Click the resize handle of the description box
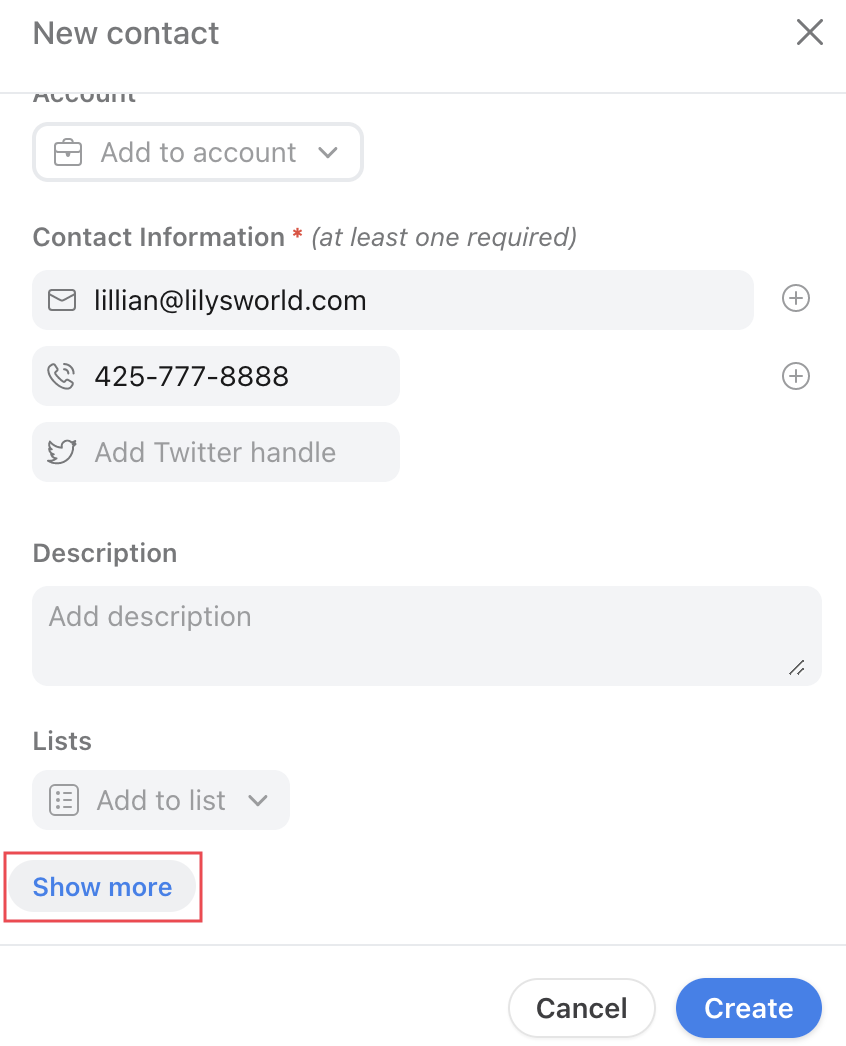 click(797, 668)
